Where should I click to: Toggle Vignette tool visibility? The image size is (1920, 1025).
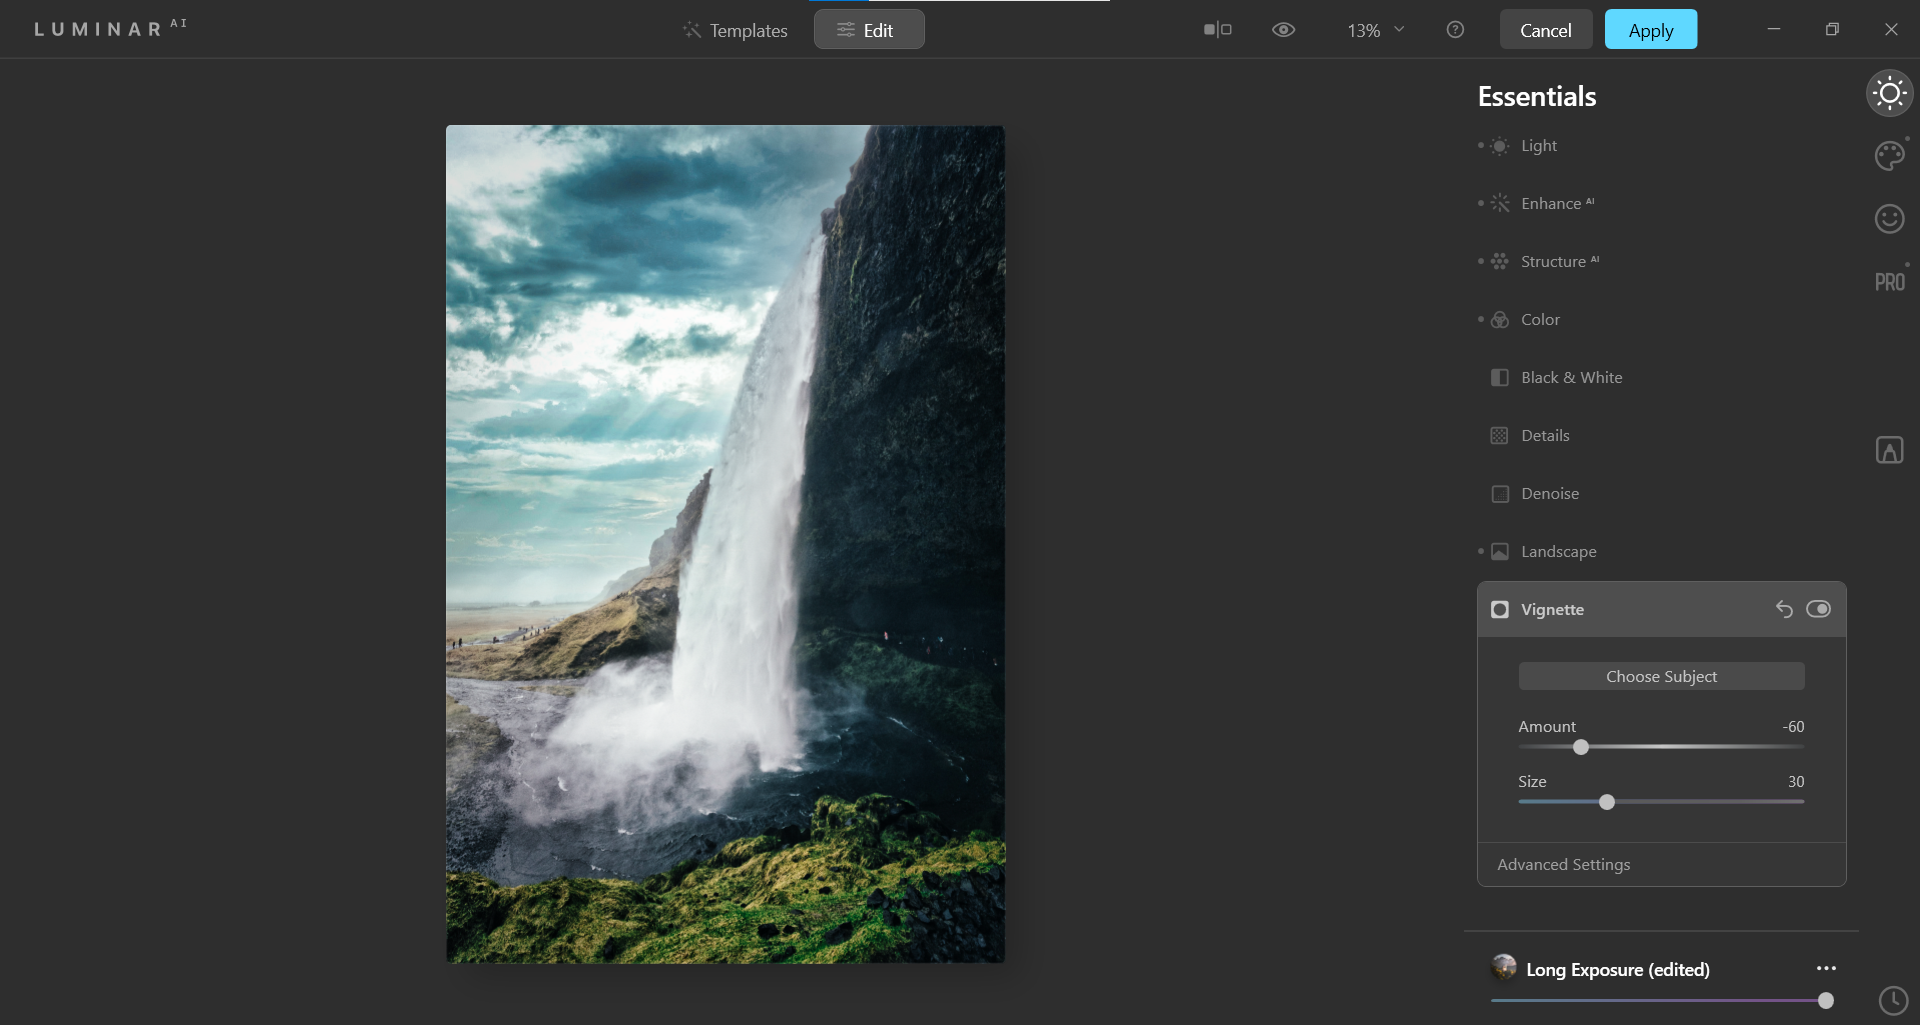pos(1818,609)
